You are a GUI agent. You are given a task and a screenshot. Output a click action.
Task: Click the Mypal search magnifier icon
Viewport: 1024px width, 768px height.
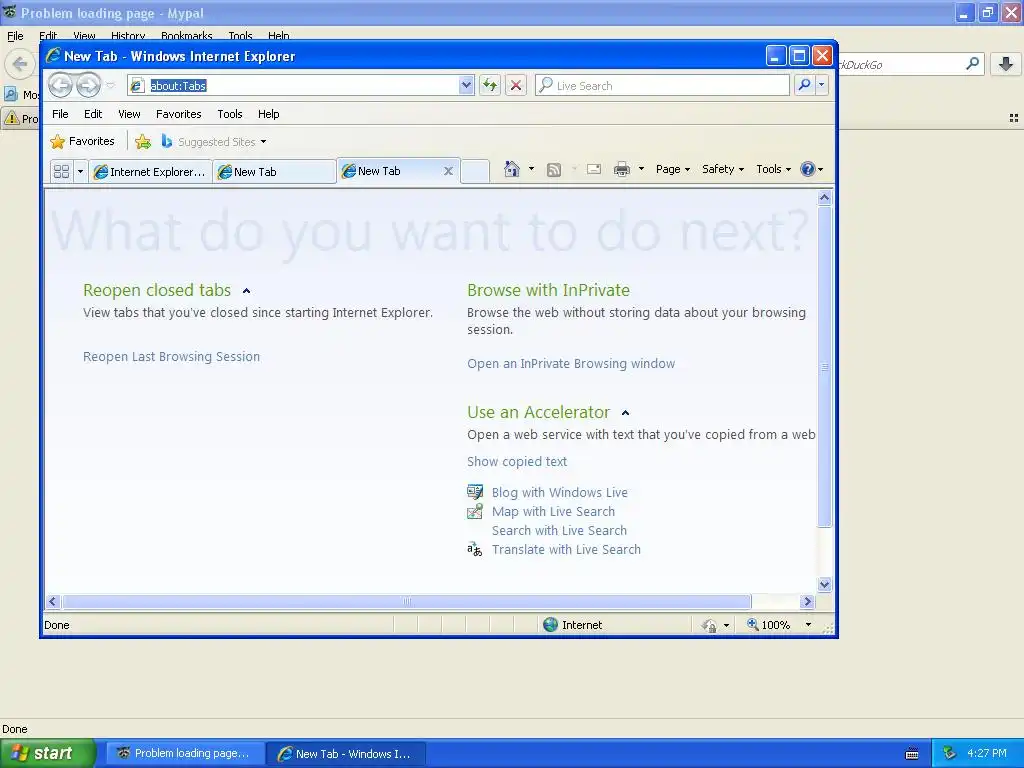click(x=972, y=63)
